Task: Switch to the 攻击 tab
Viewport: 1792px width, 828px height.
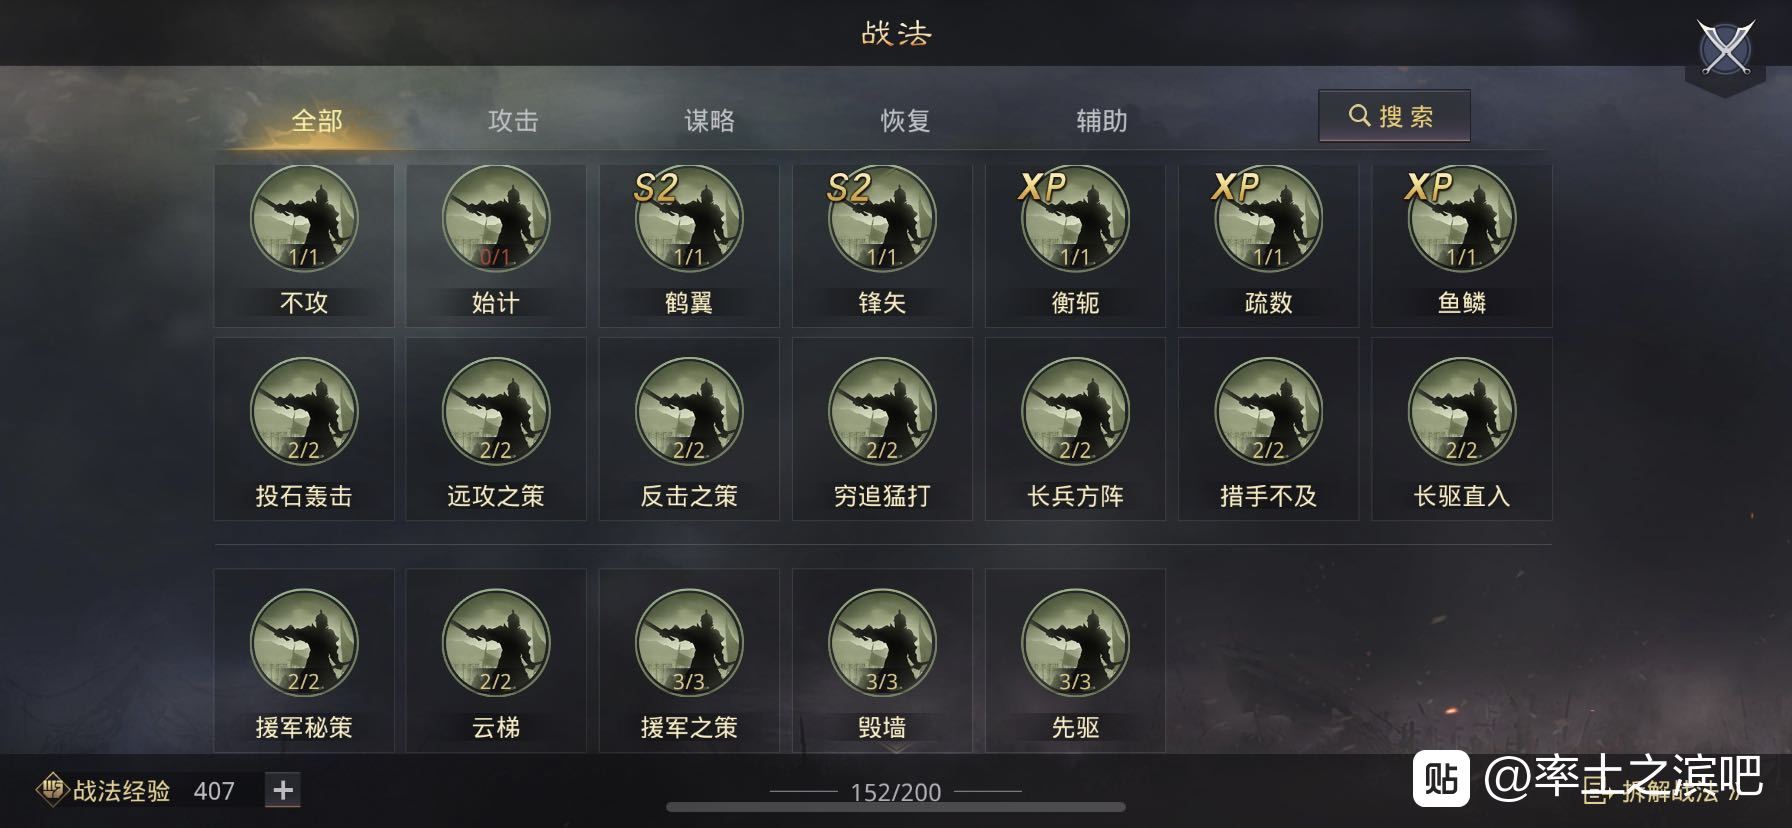Action: (x=513, y=121)
